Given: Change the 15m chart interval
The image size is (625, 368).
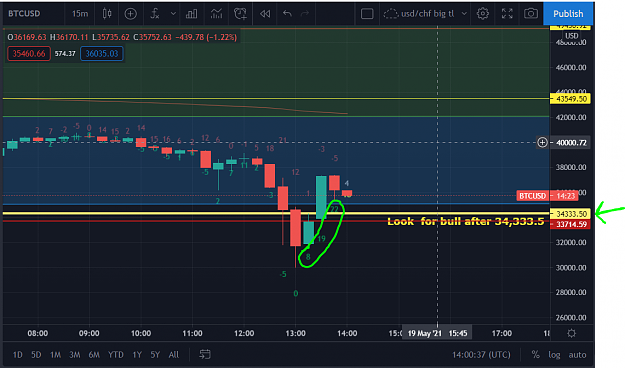Looking at the screenshot, I should click(x=80, y=14).
